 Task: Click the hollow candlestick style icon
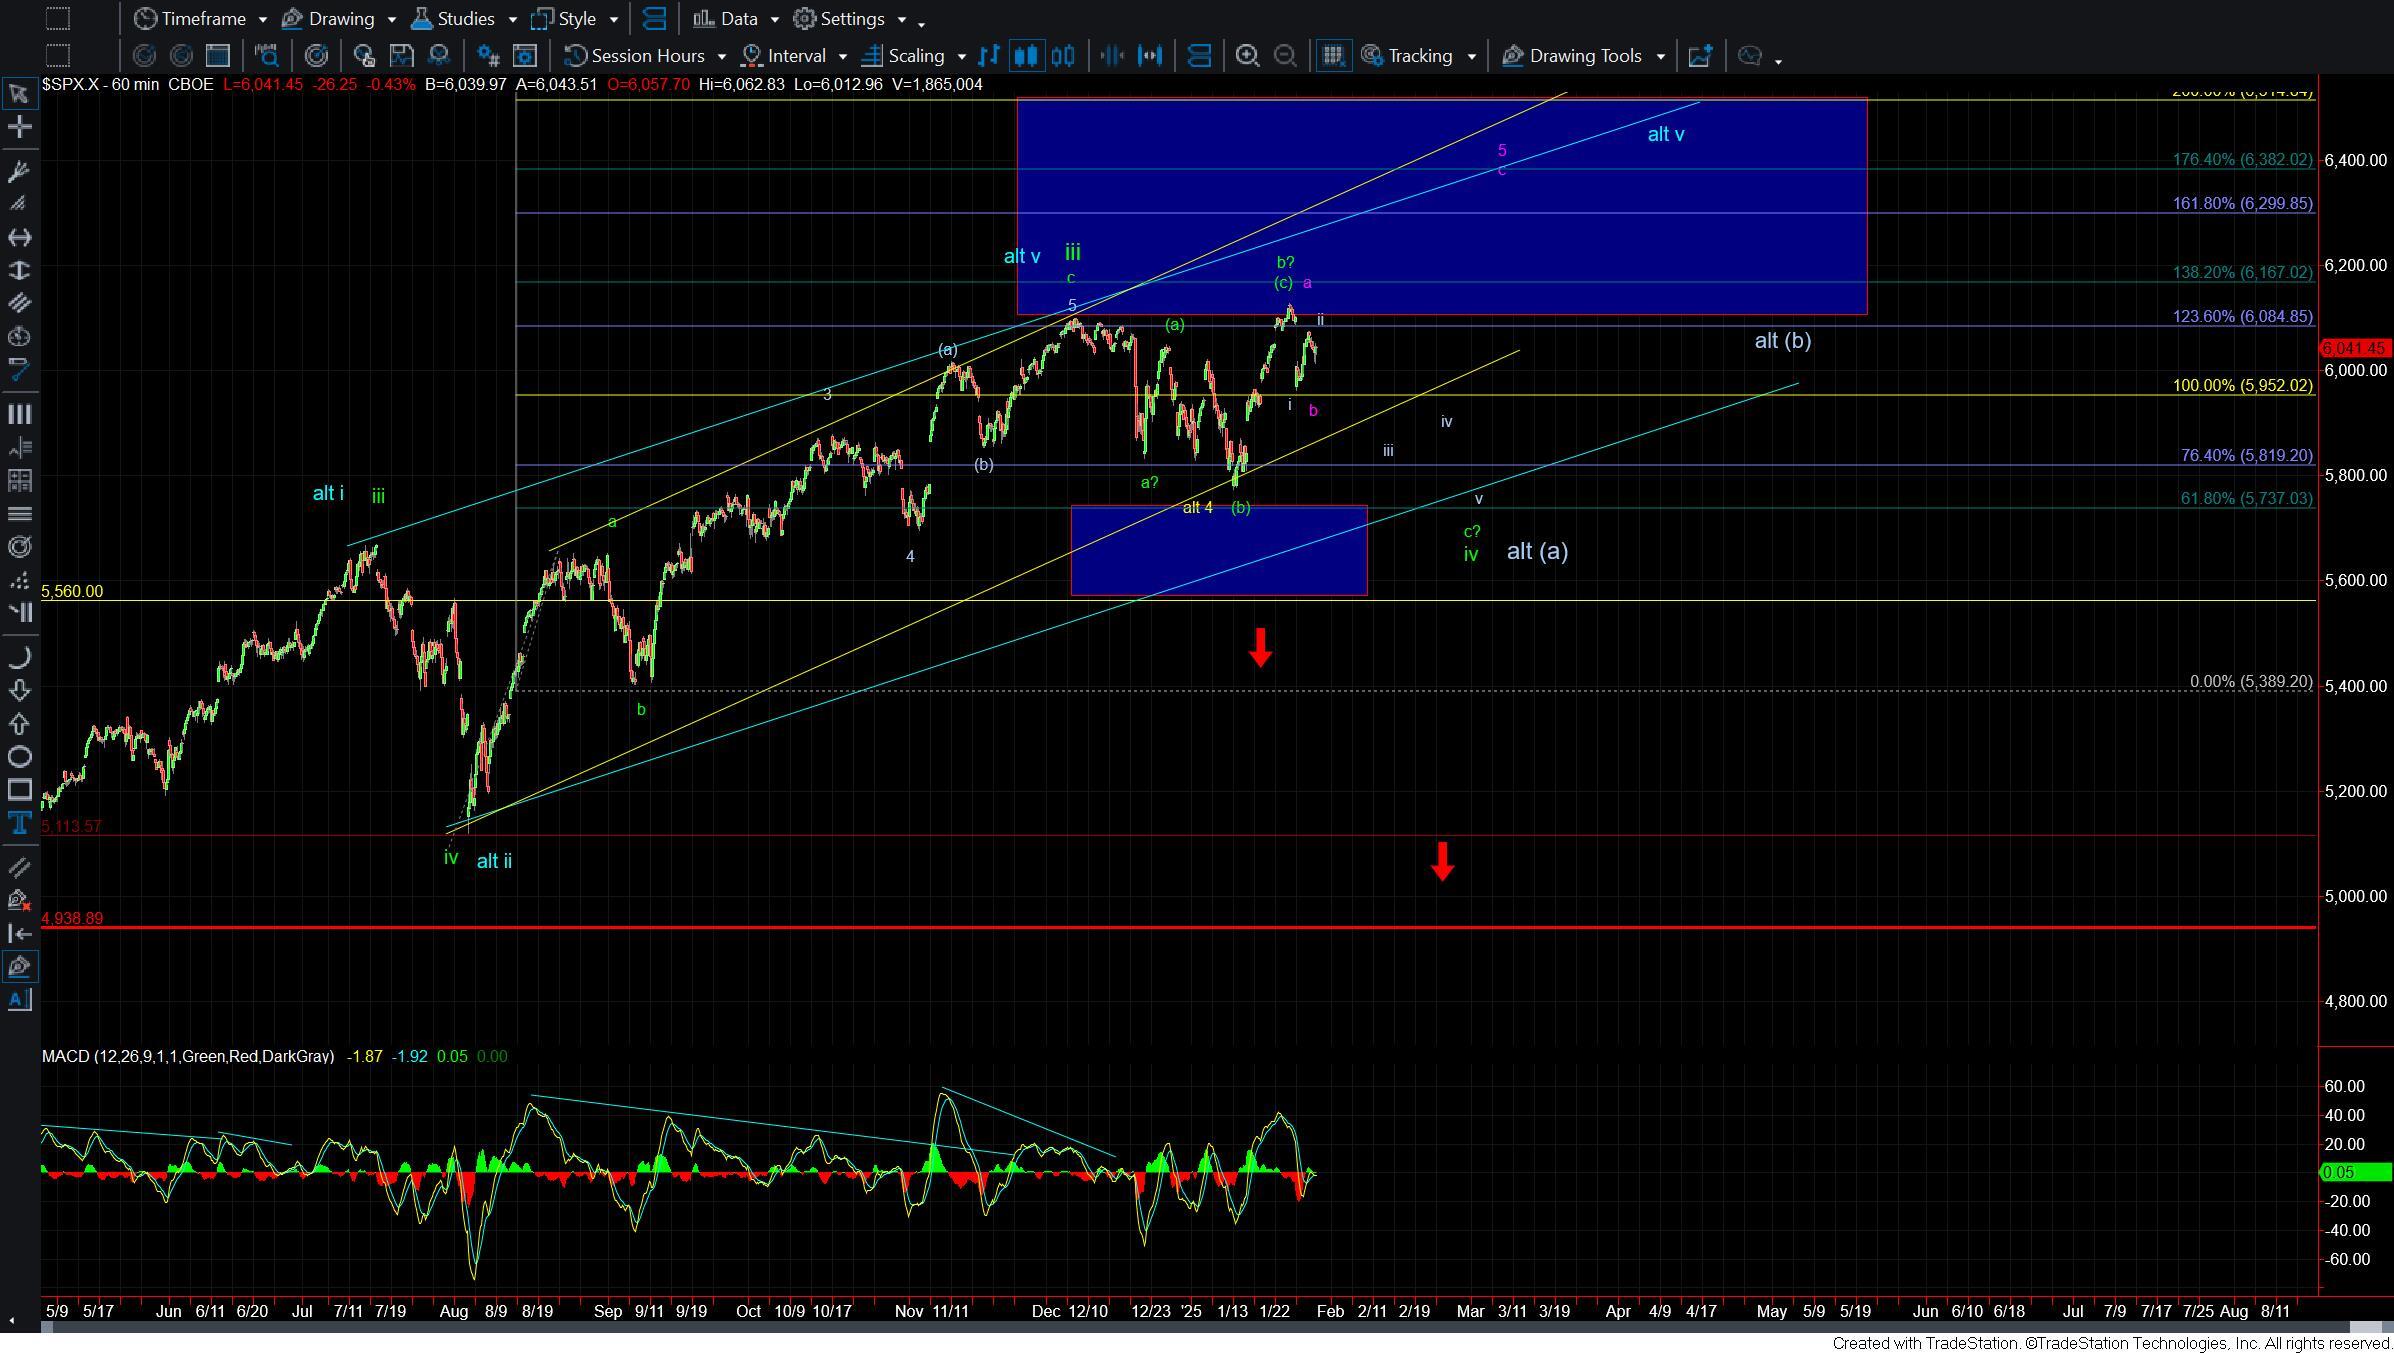[1063, 56]
